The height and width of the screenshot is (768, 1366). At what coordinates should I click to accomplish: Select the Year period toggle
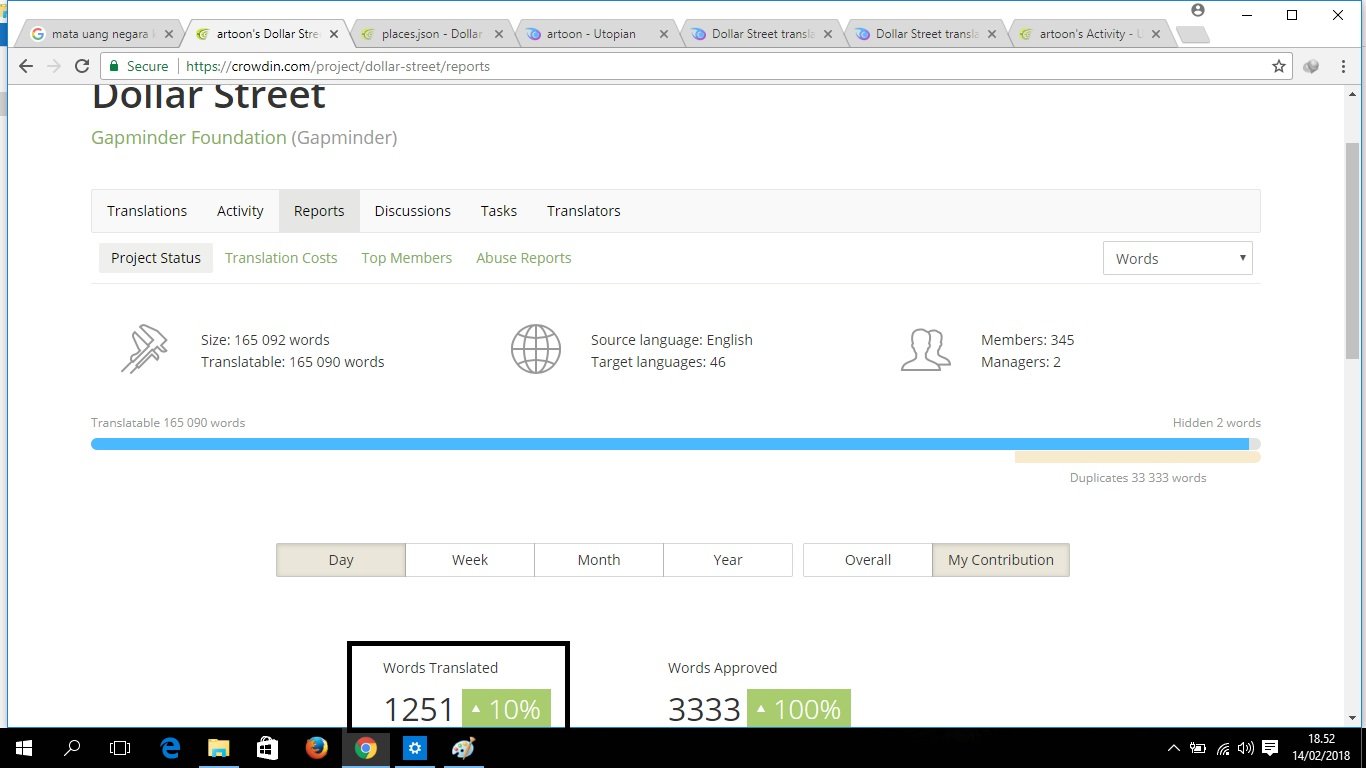point(728,560)
